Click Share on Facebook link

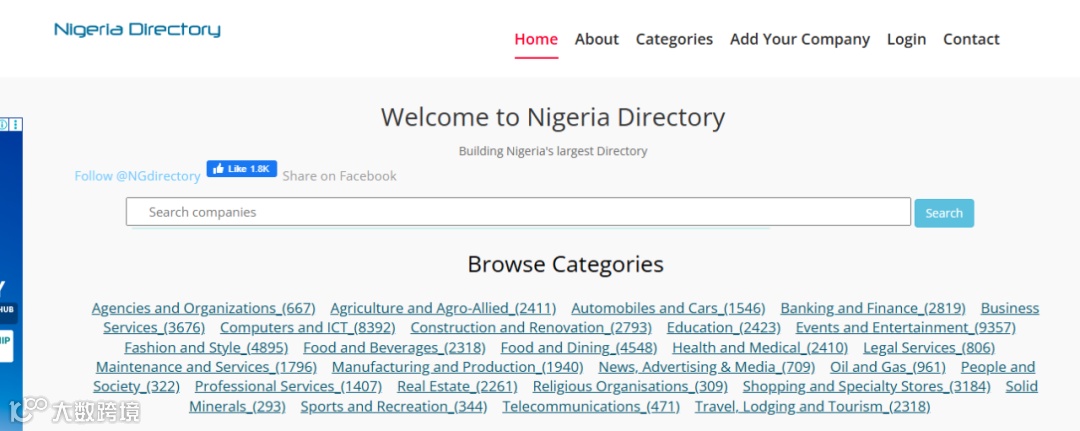point(340,176)
